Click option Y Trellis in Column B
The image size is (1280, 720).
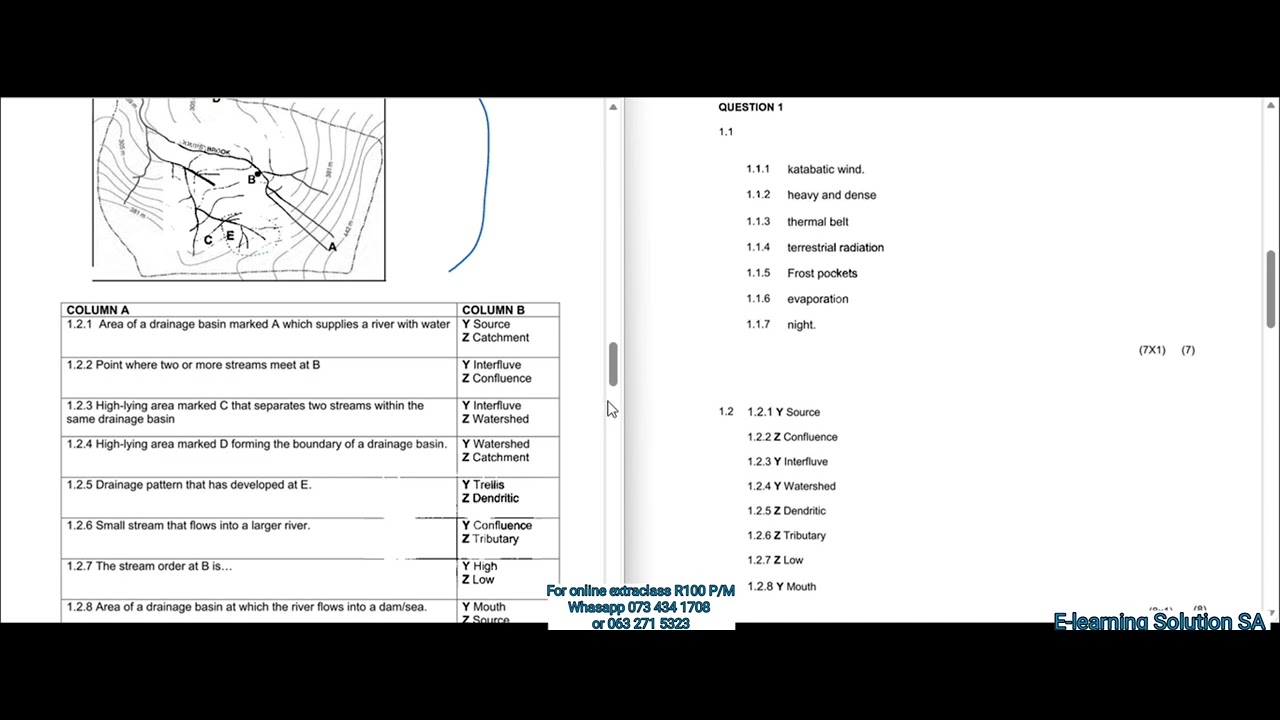483,485
